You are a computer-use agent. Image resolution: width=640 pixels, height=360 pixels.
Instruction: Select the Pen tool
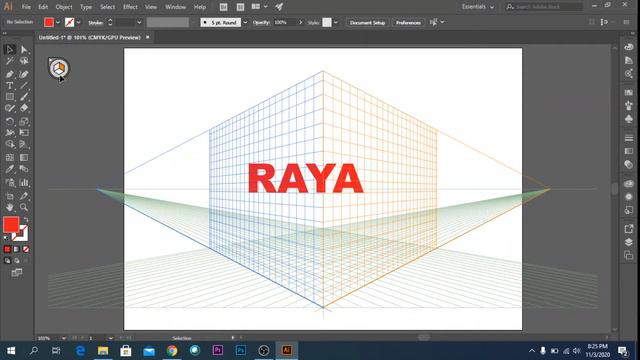click(x=10, y=74)
